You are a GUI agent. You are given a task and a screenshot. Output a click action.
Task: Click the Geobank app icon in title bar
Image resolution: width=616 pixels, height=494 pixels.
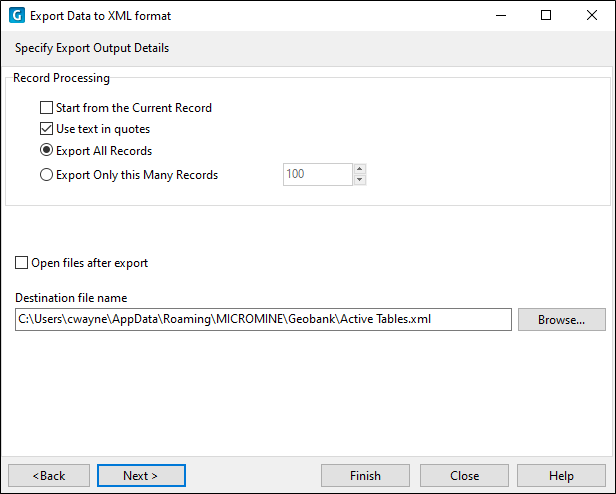pos(16,16)
